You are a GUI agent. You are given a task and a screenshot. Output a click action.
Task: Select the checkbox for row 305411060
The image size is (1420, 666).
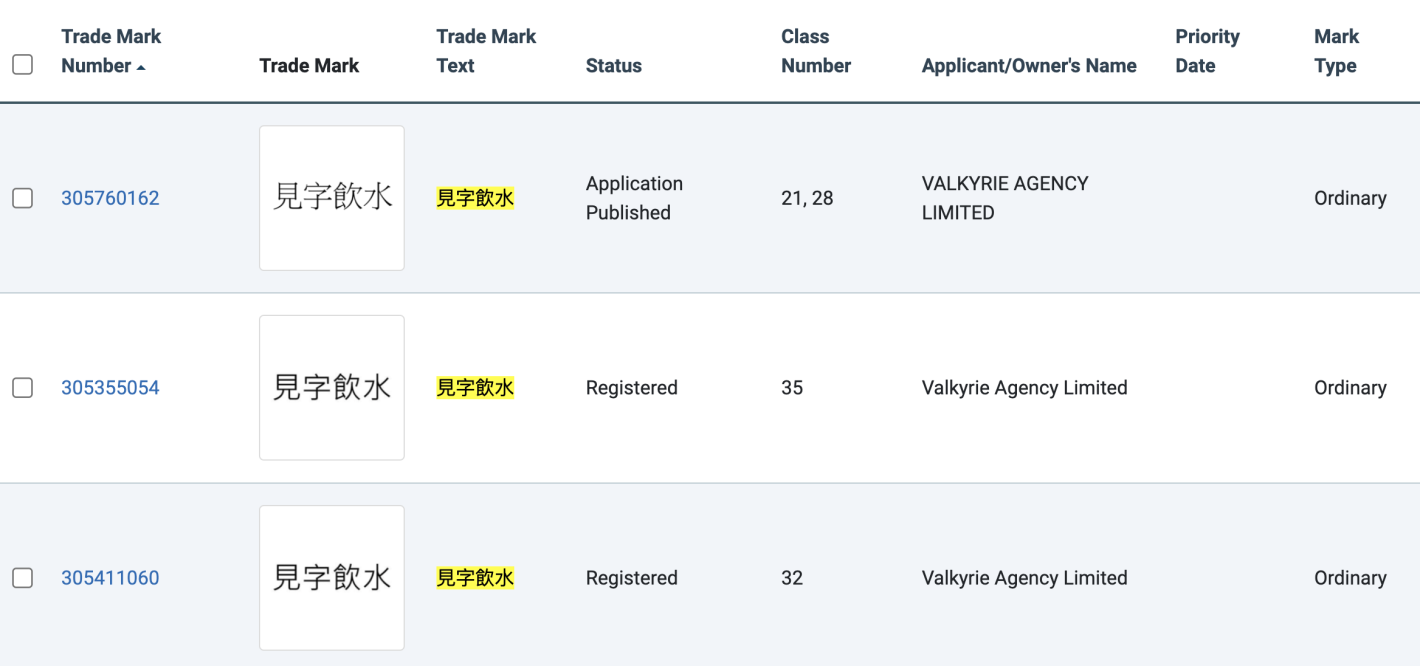pyautogui.click(x=22, y=578)
